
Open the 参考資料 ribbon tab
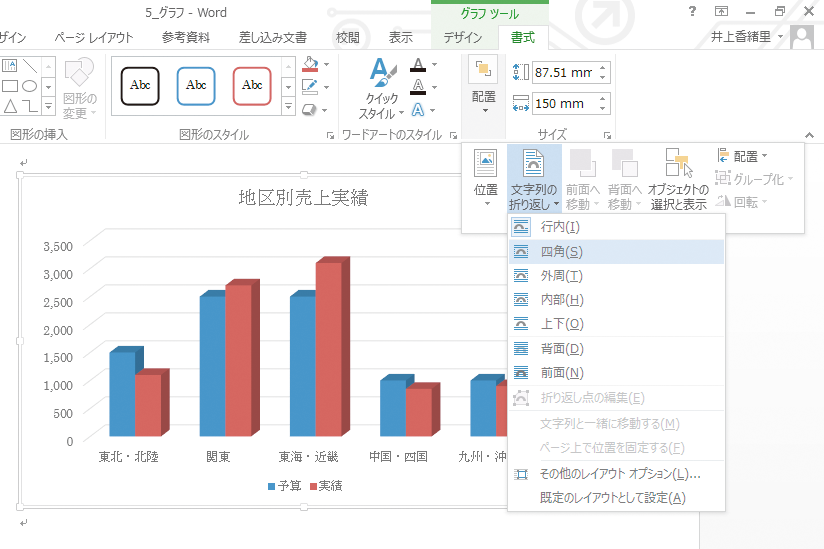click(186, 37)
